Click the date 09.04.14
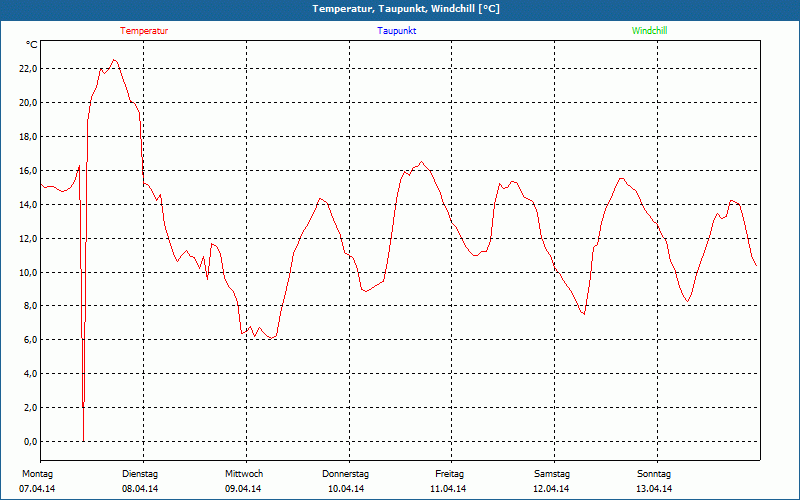The image size is (800, 500). pos(243,489)
